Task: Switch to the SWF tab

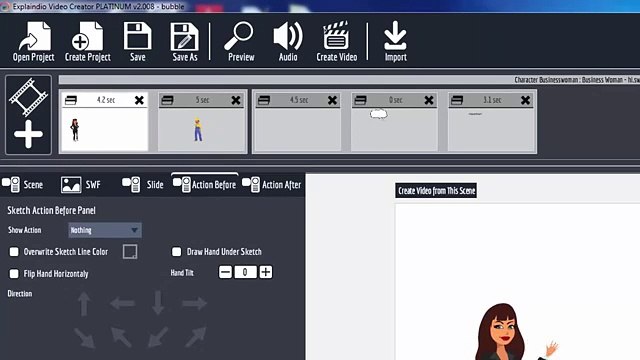Action: pos(80,184)
